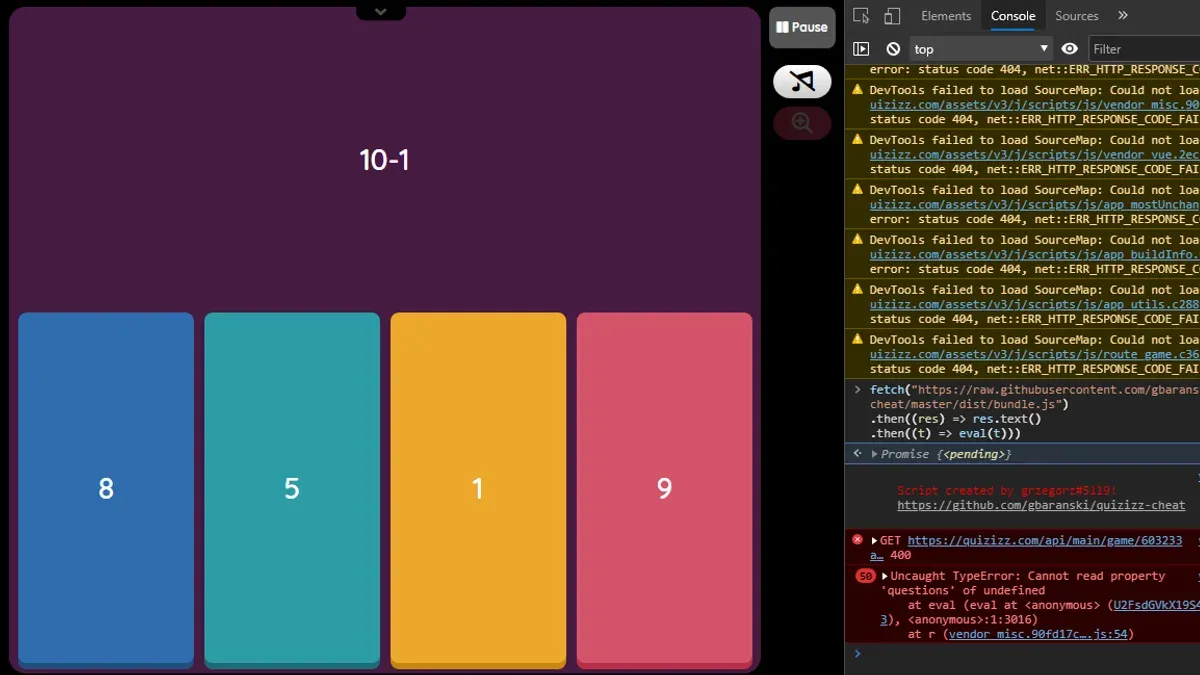This screenshot has width=1200, height=675.
Task: Open the 'top' JavaScript context dropdown
Action: coord(981,49)
